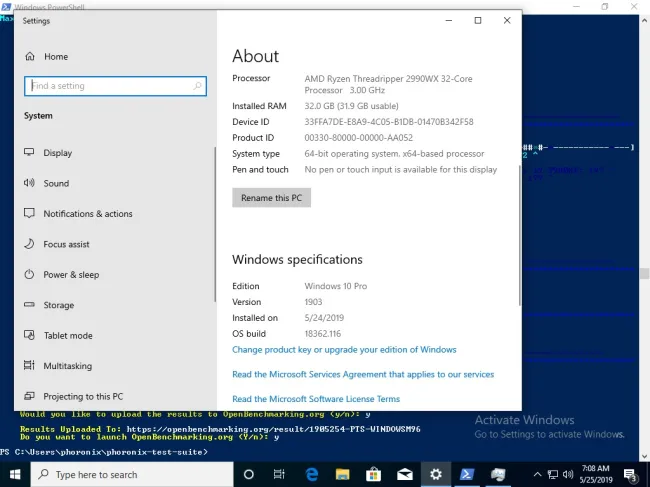
Task: Restore down the PowerShell window
Action: [605, 6]
